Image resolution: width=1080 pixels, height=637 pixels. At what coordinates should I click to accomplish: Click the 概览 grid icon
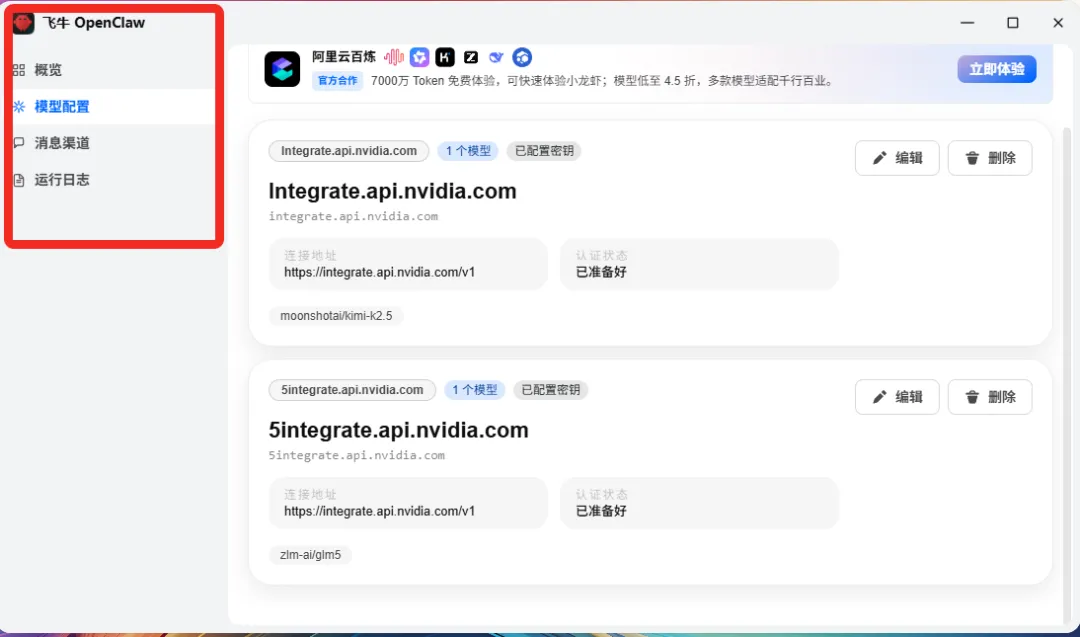click(x=19, y=70)
